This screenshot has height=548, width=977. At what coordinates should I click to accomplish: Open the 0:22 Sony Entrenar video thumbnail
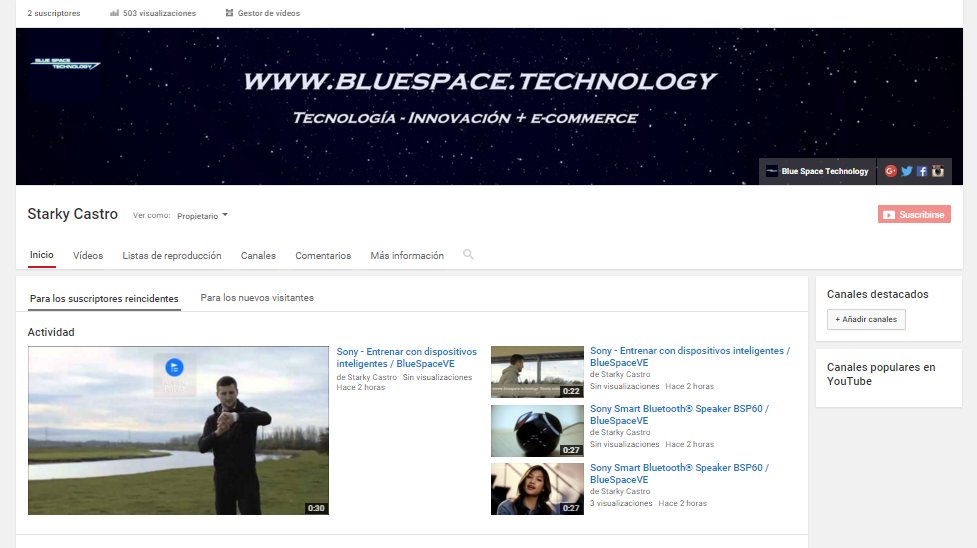pyautogui.click(x=537, y=372)
